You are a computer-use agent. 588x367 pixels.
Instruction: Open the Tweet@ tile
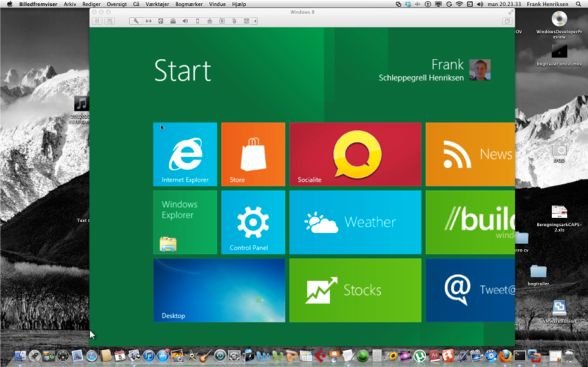(470, 290)
